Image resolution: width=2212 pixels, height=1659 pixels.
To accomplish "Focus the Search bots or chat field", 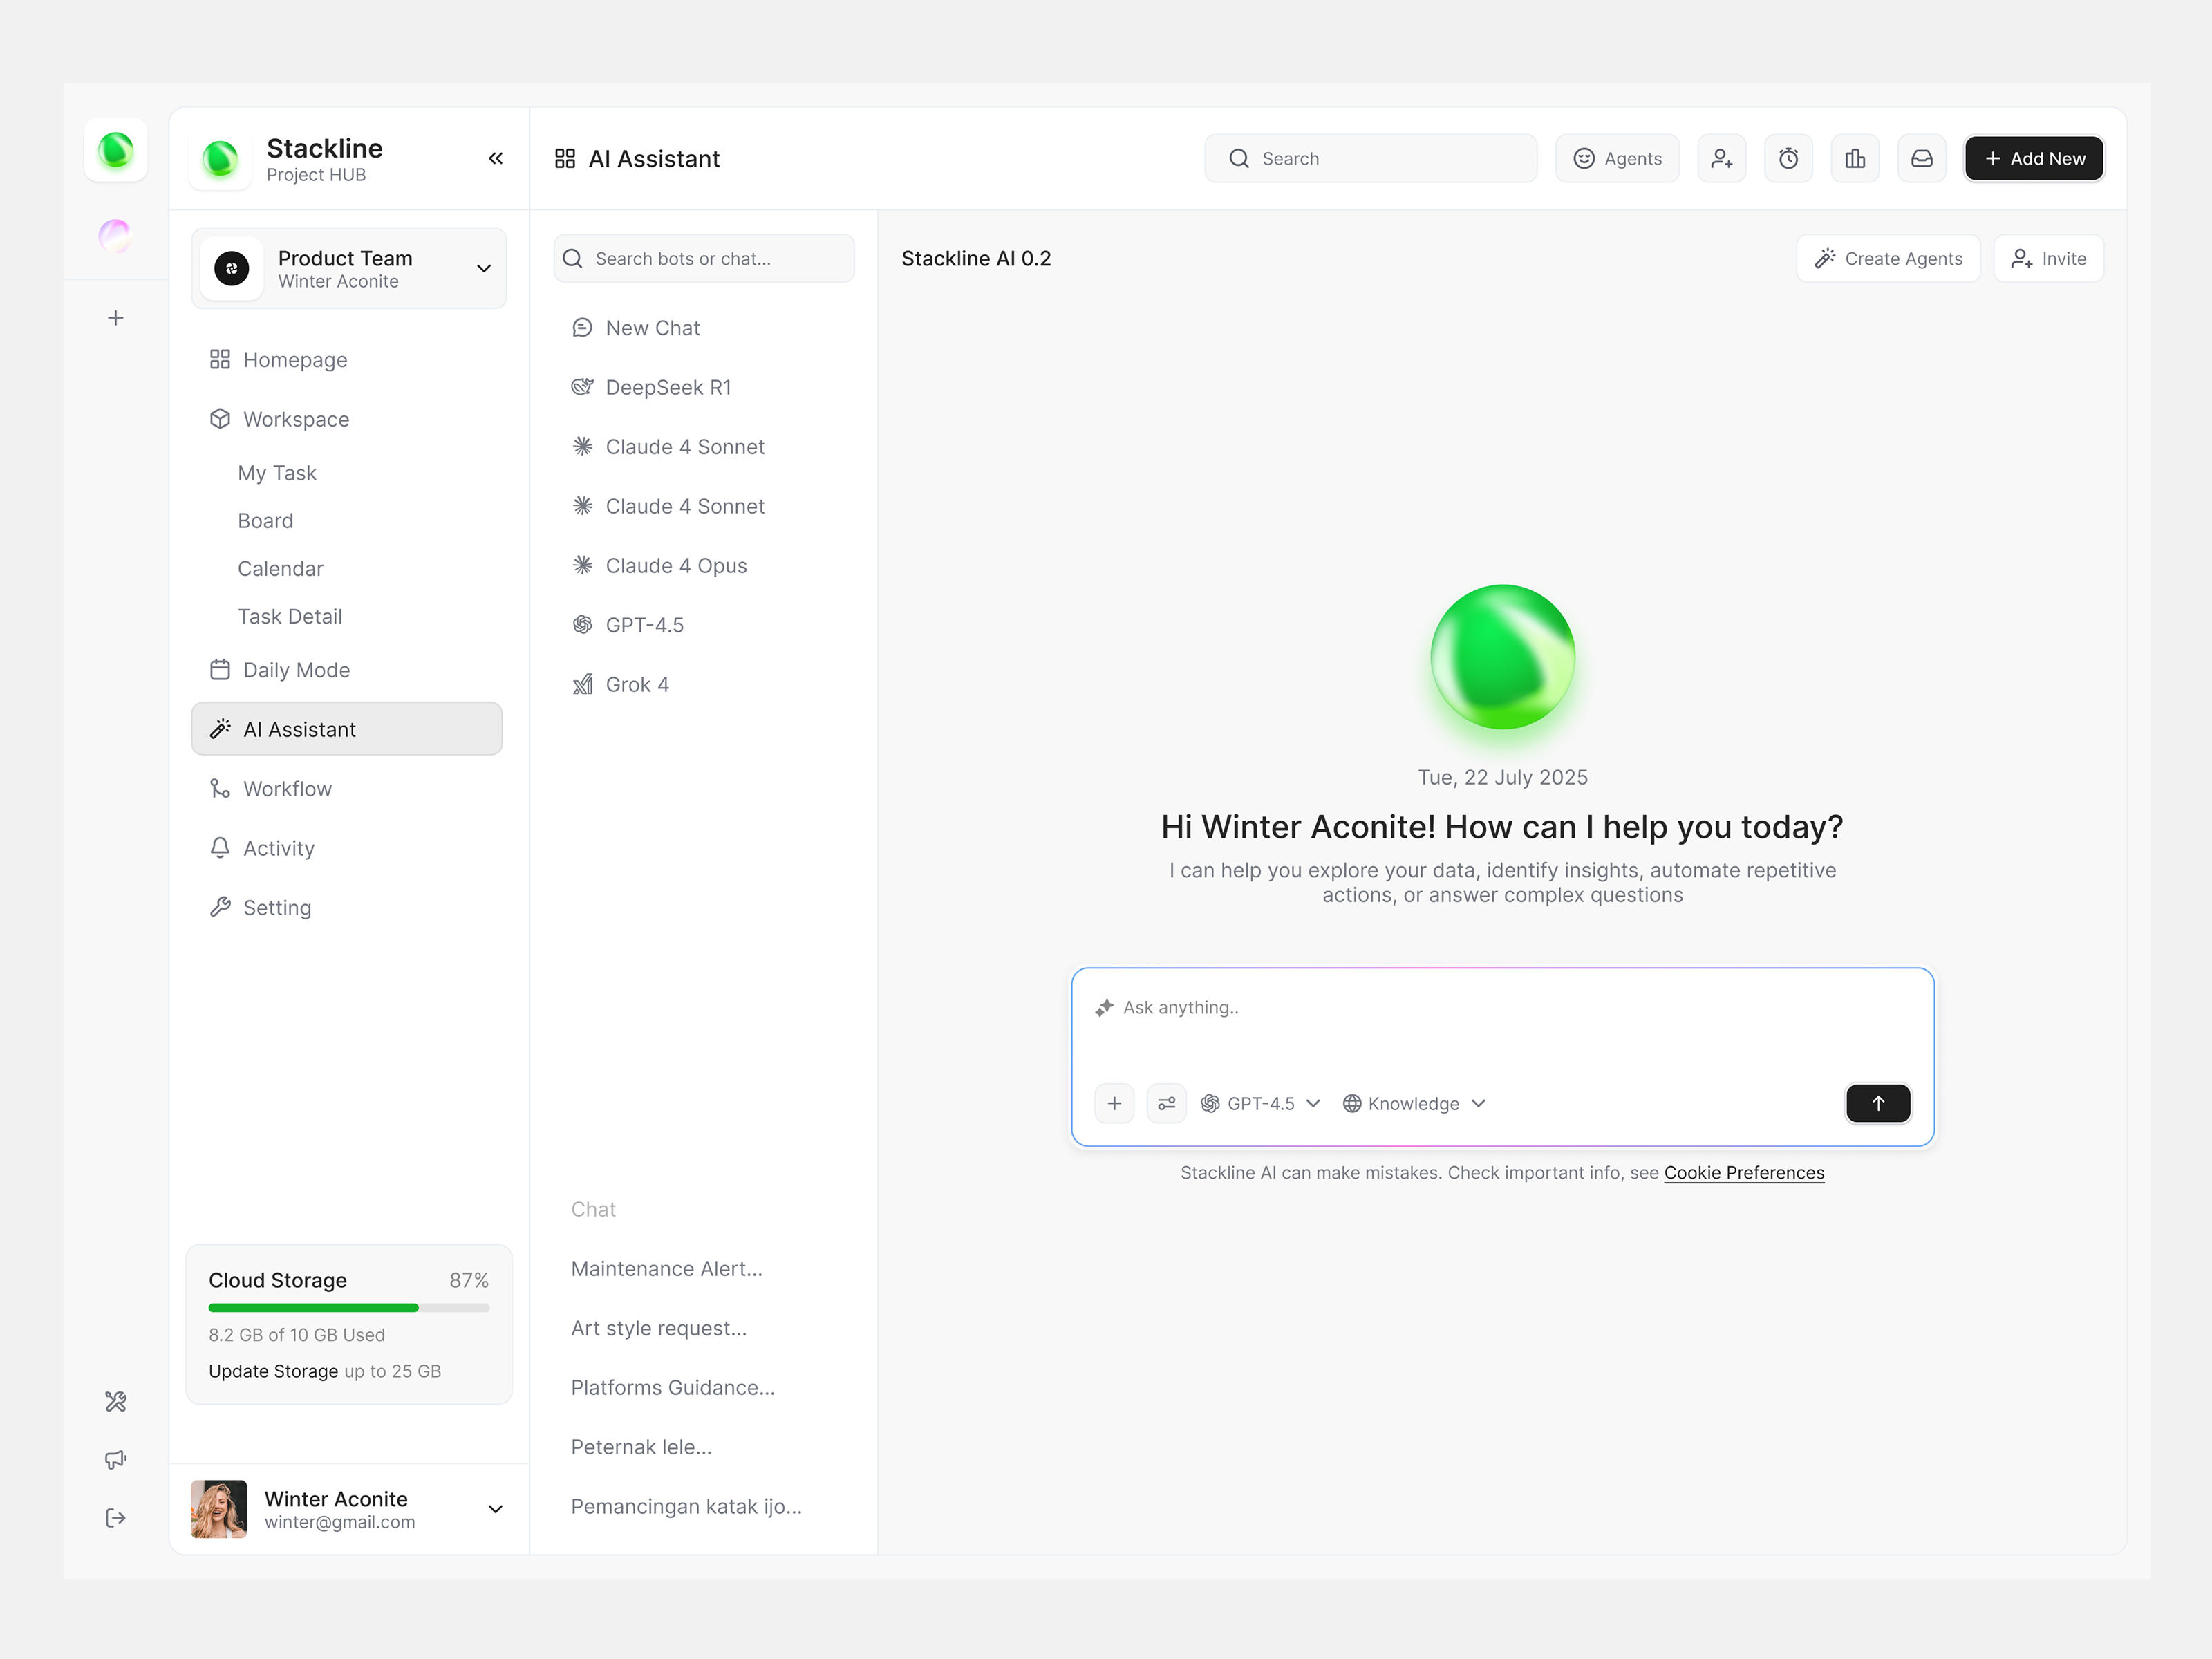I will point(704,259).
